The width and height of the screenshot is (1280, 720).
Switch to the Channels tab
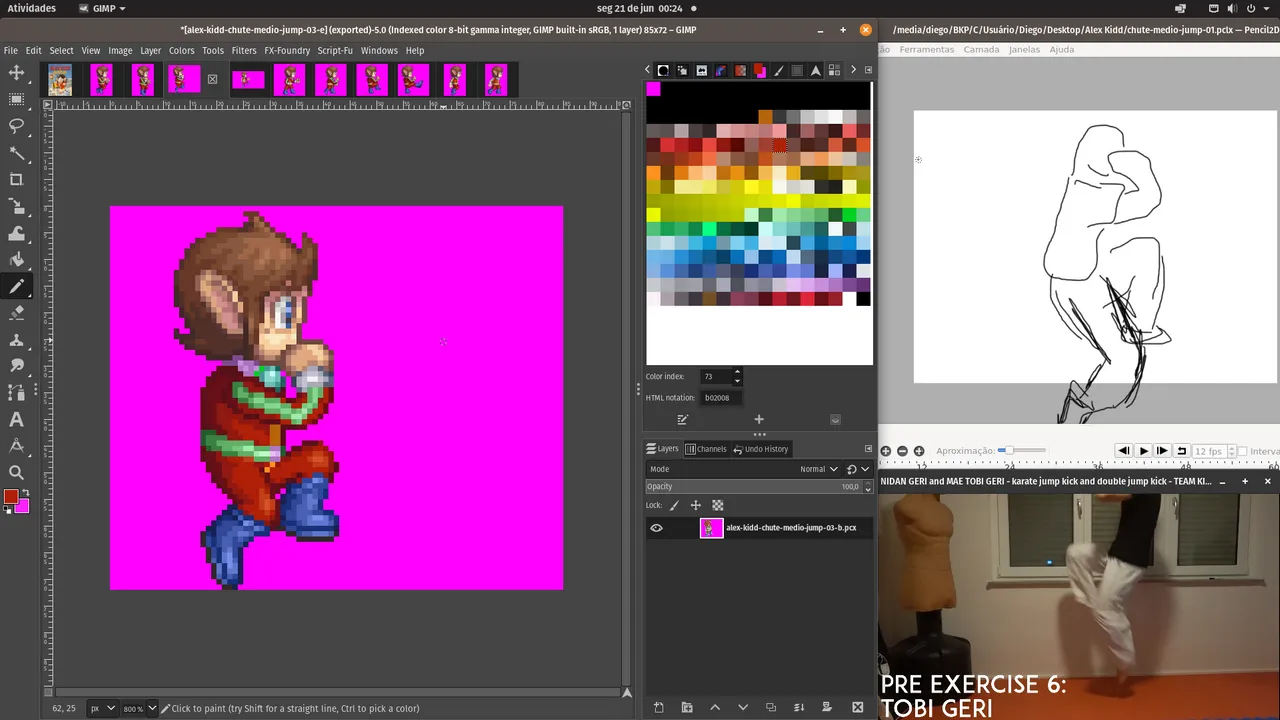(707, 449)
